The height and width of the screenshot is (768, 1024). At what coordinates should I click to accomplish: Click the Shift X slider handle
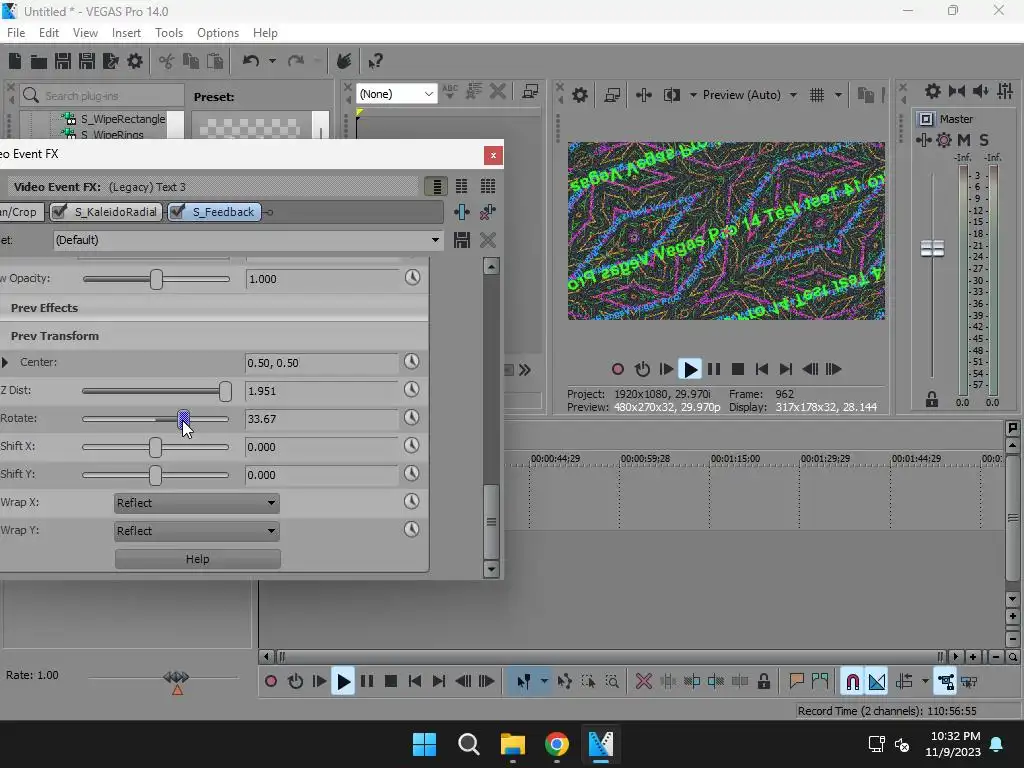pyautogui.click(x=155, y=447)
